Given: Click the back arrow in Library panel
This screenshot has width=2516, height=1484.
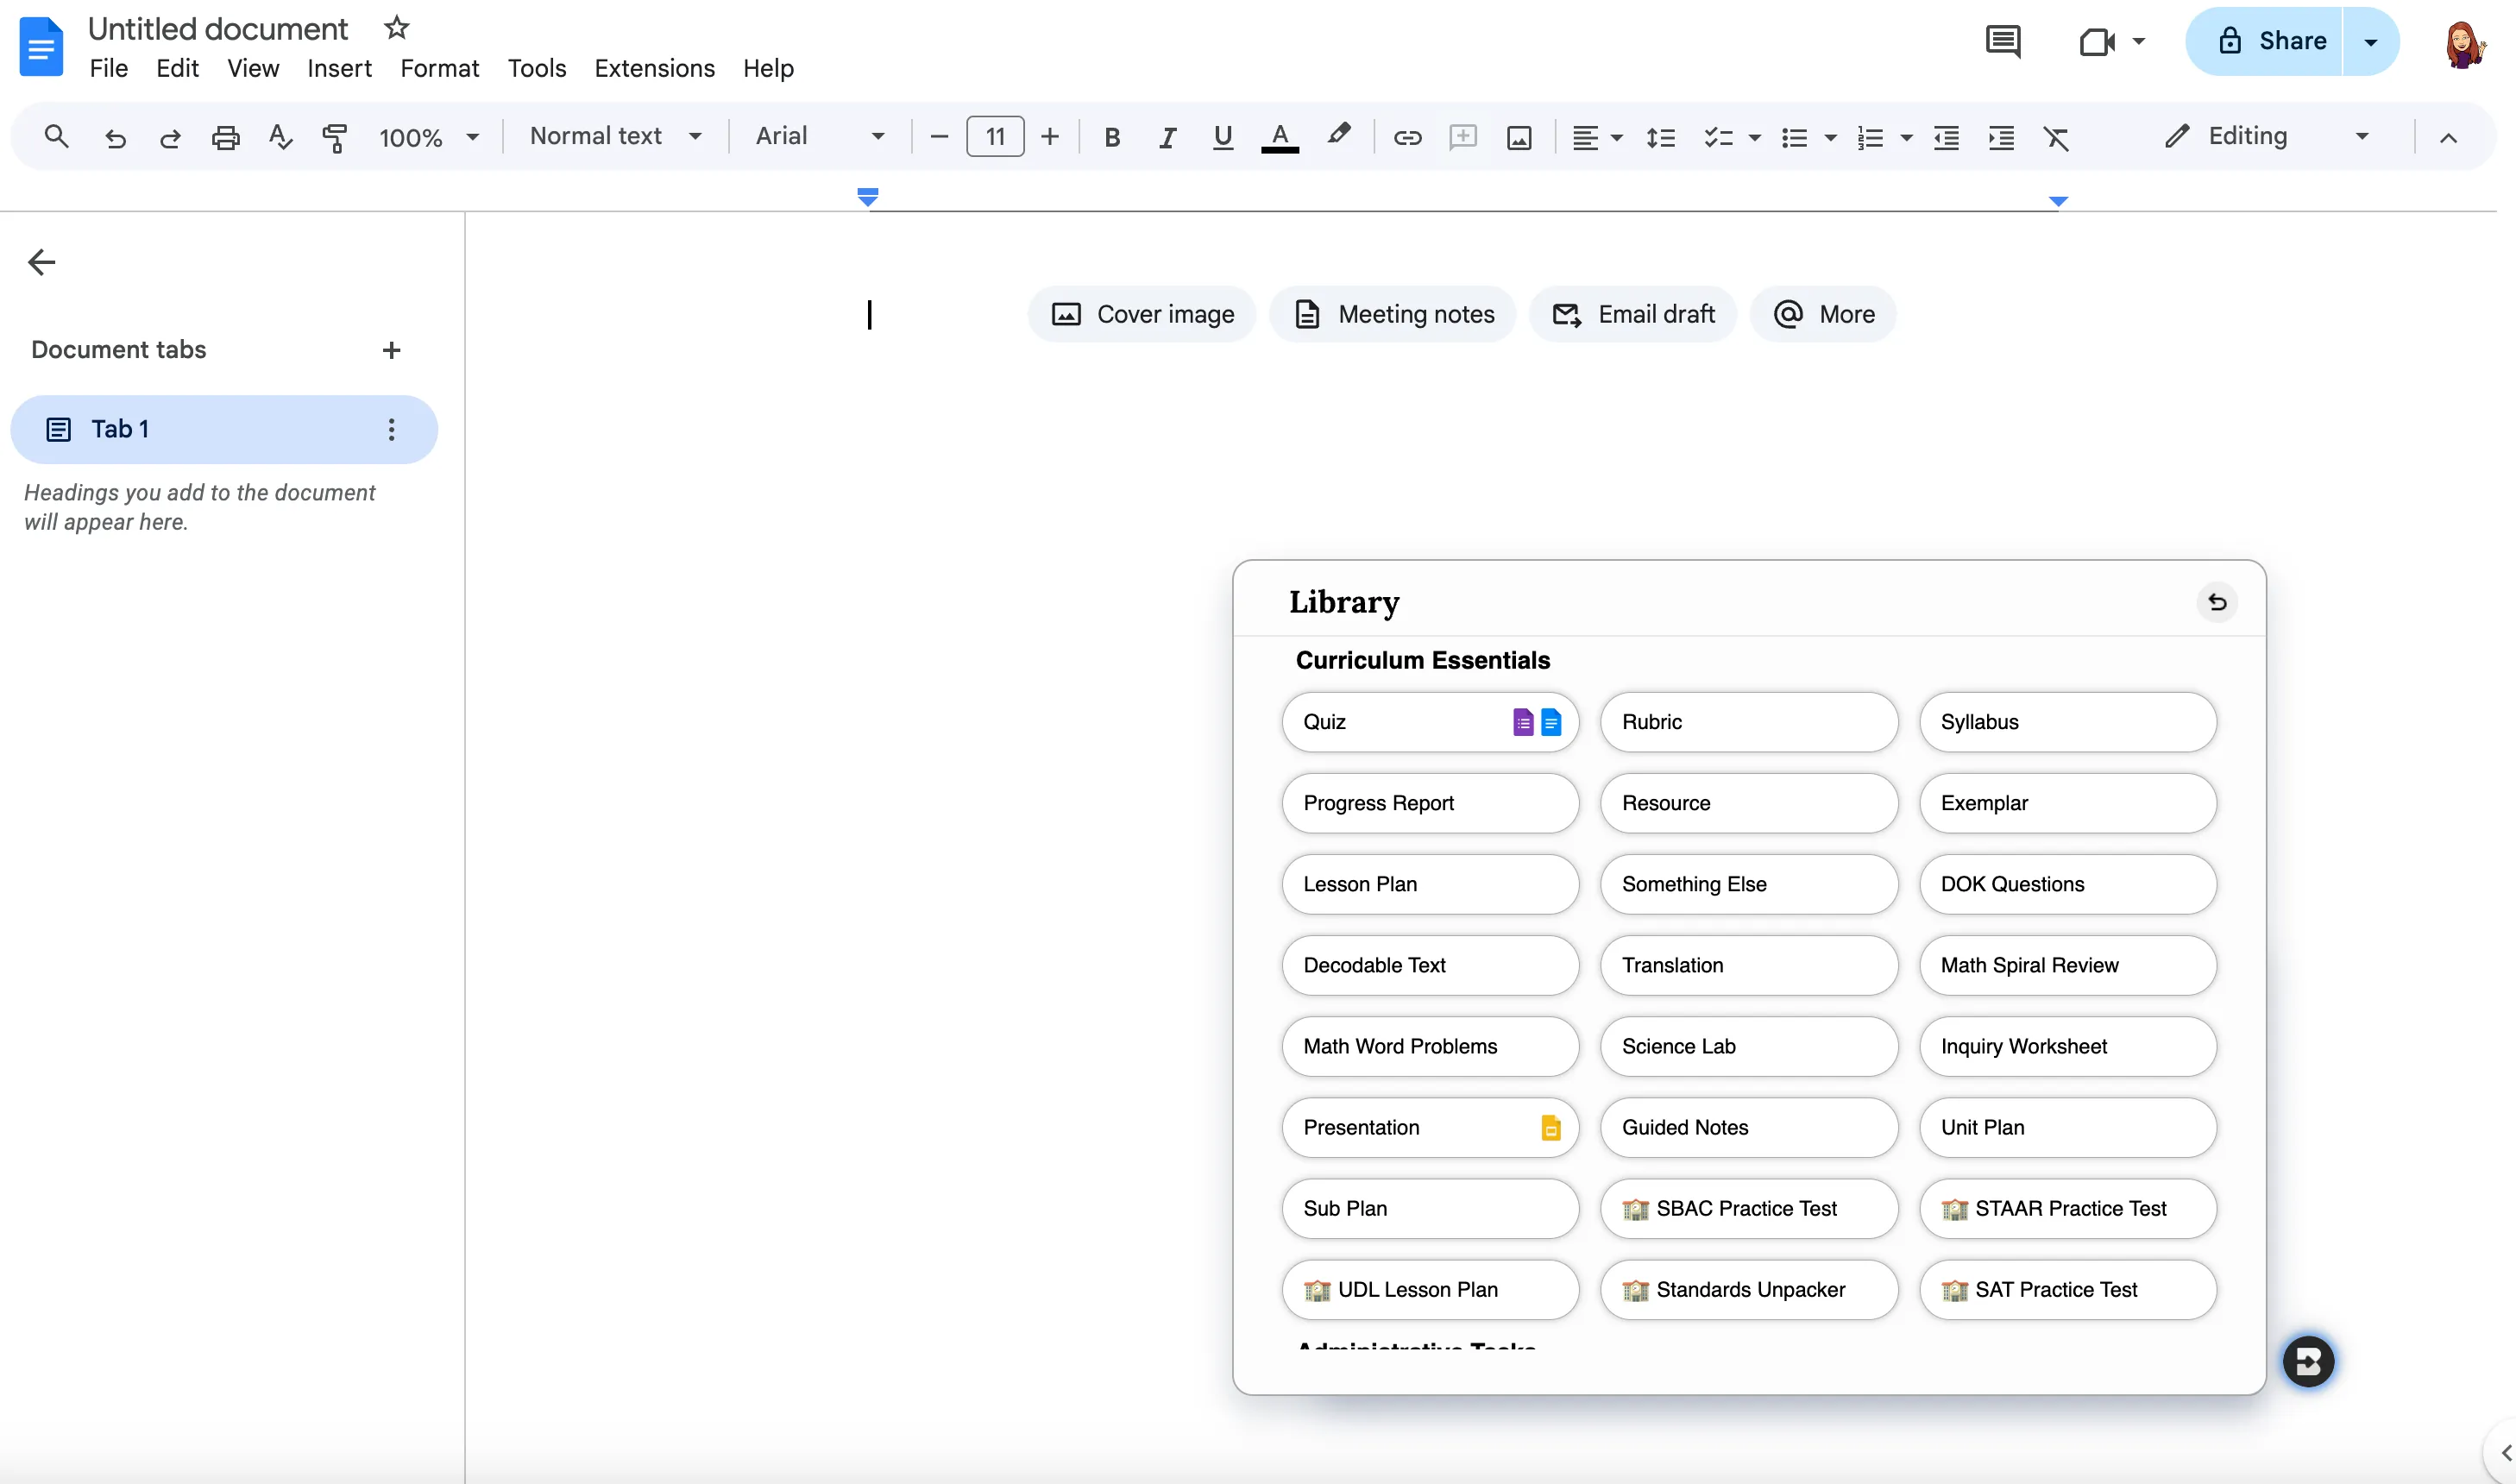Looking at the screenshot, I should (x=2216, y=602).
